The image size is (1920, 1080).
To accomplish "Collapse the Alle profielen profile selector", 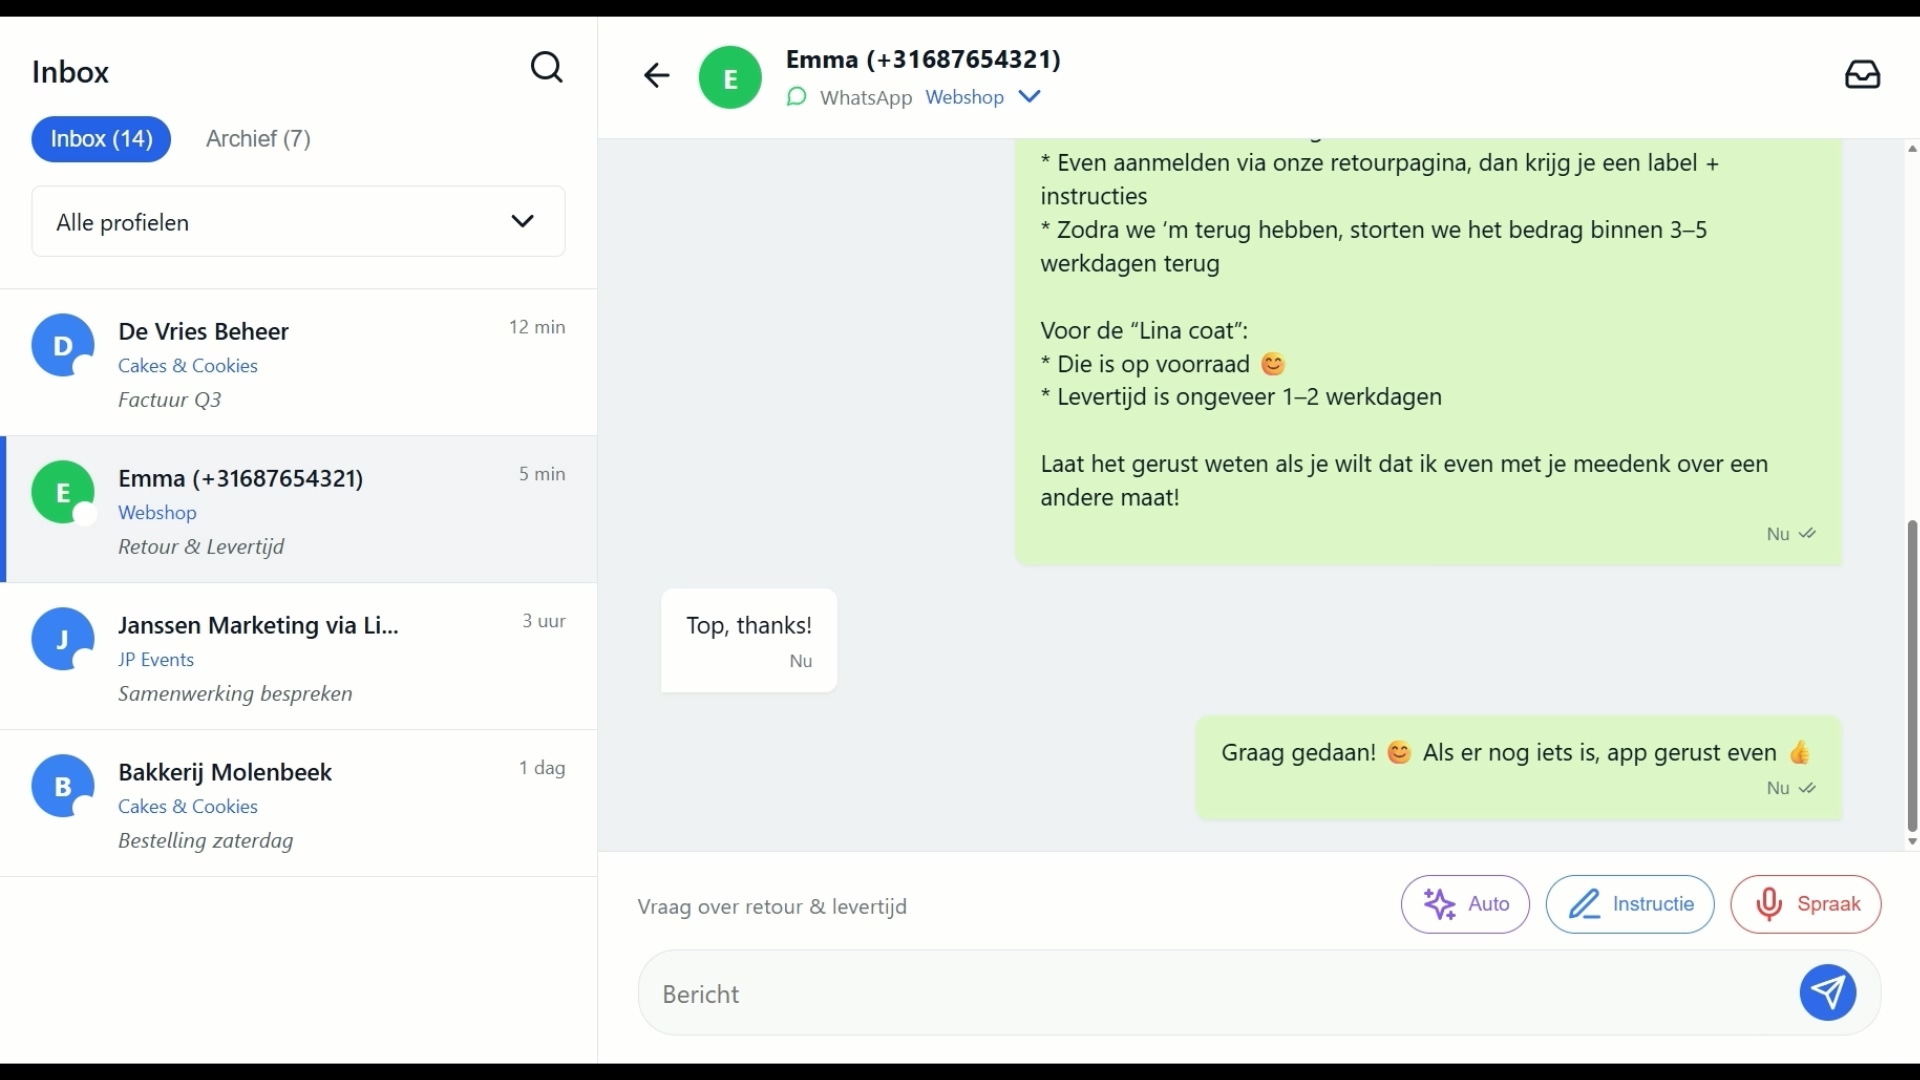I will (x=522, y=221).
